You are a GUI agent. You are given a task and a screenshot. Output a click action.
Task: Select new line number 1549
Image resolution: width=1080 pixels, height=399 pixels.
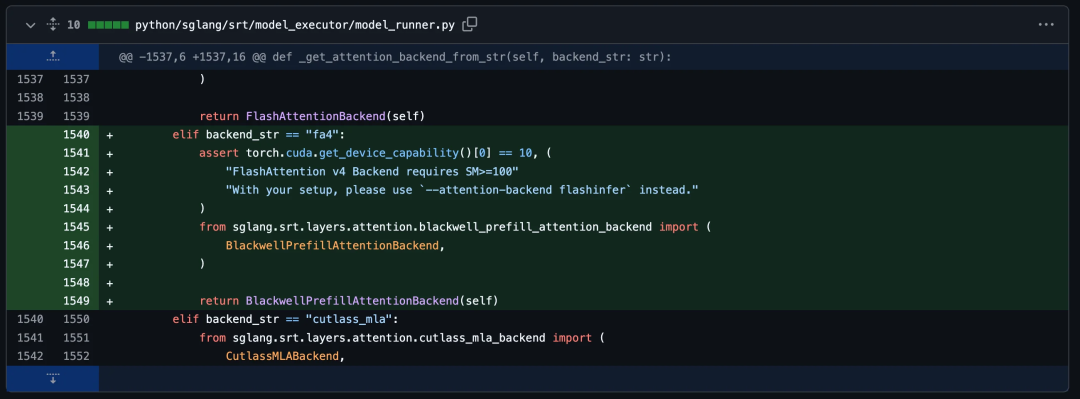77,301
